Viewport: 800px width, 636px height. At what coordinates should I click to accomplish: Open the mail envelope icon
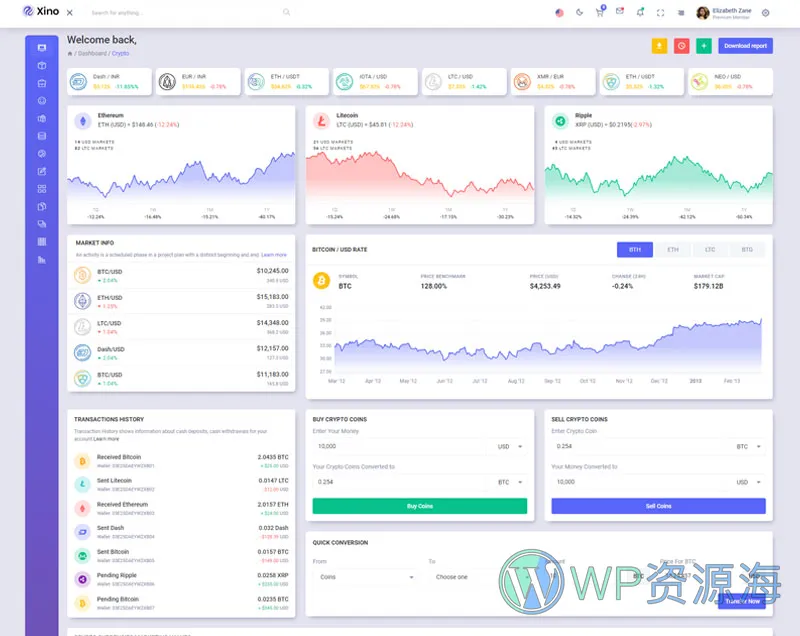pos(620,13)
